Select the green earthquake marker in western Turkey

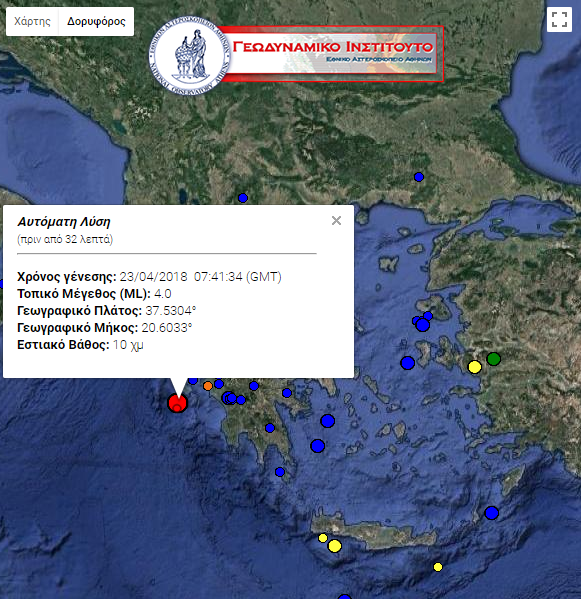[x=494, y=359]
